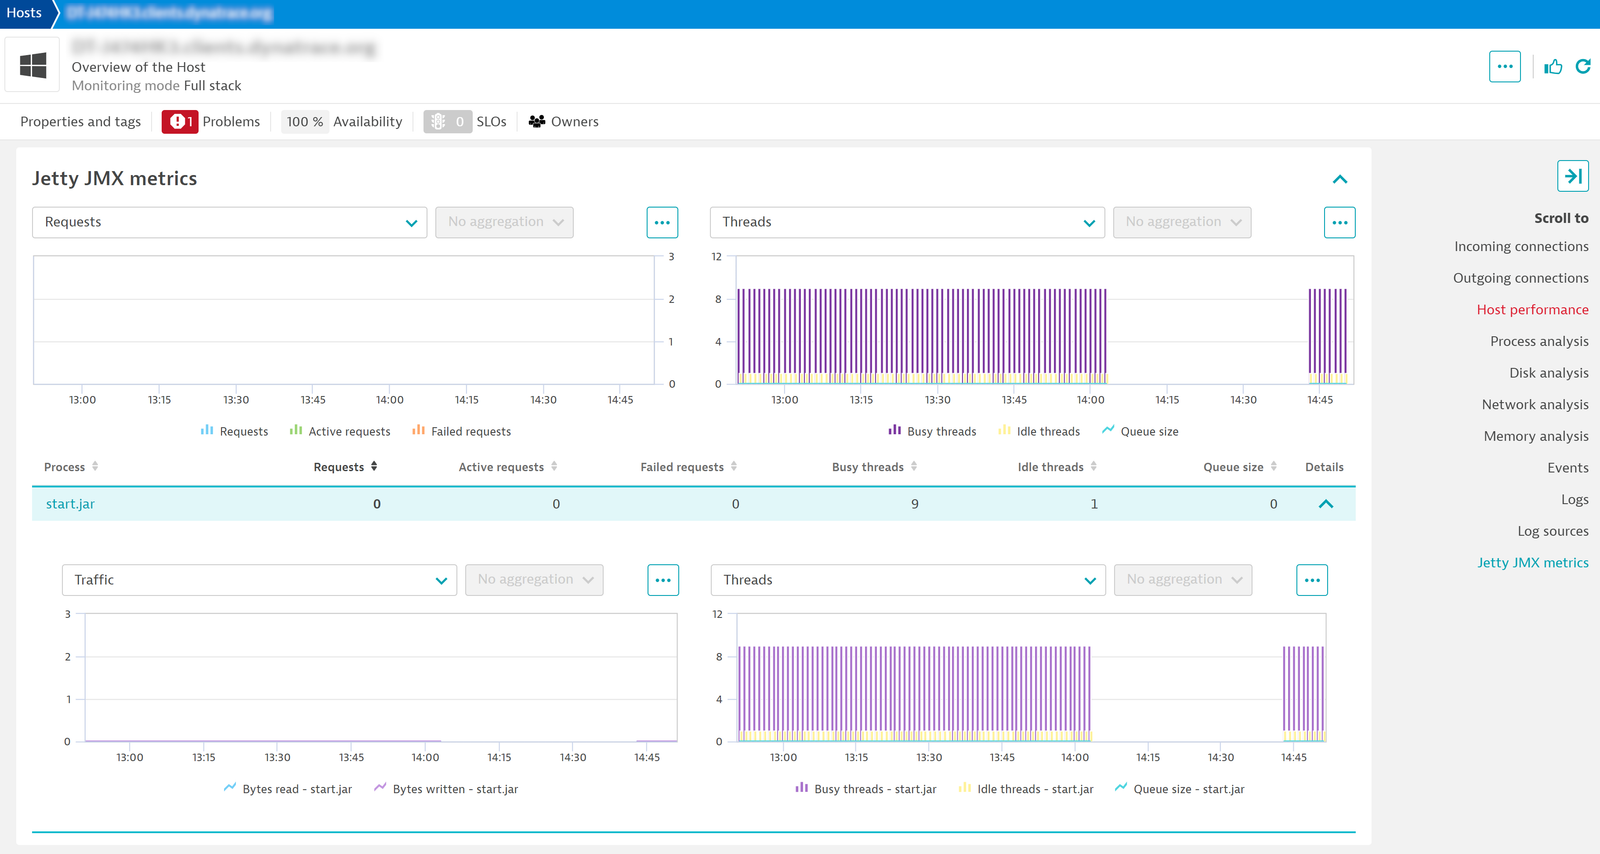The height and width of the screenshot is (854, 1600).
Task: Collapse the Jetty JMX metrics section
Action: coord(1340,179)
